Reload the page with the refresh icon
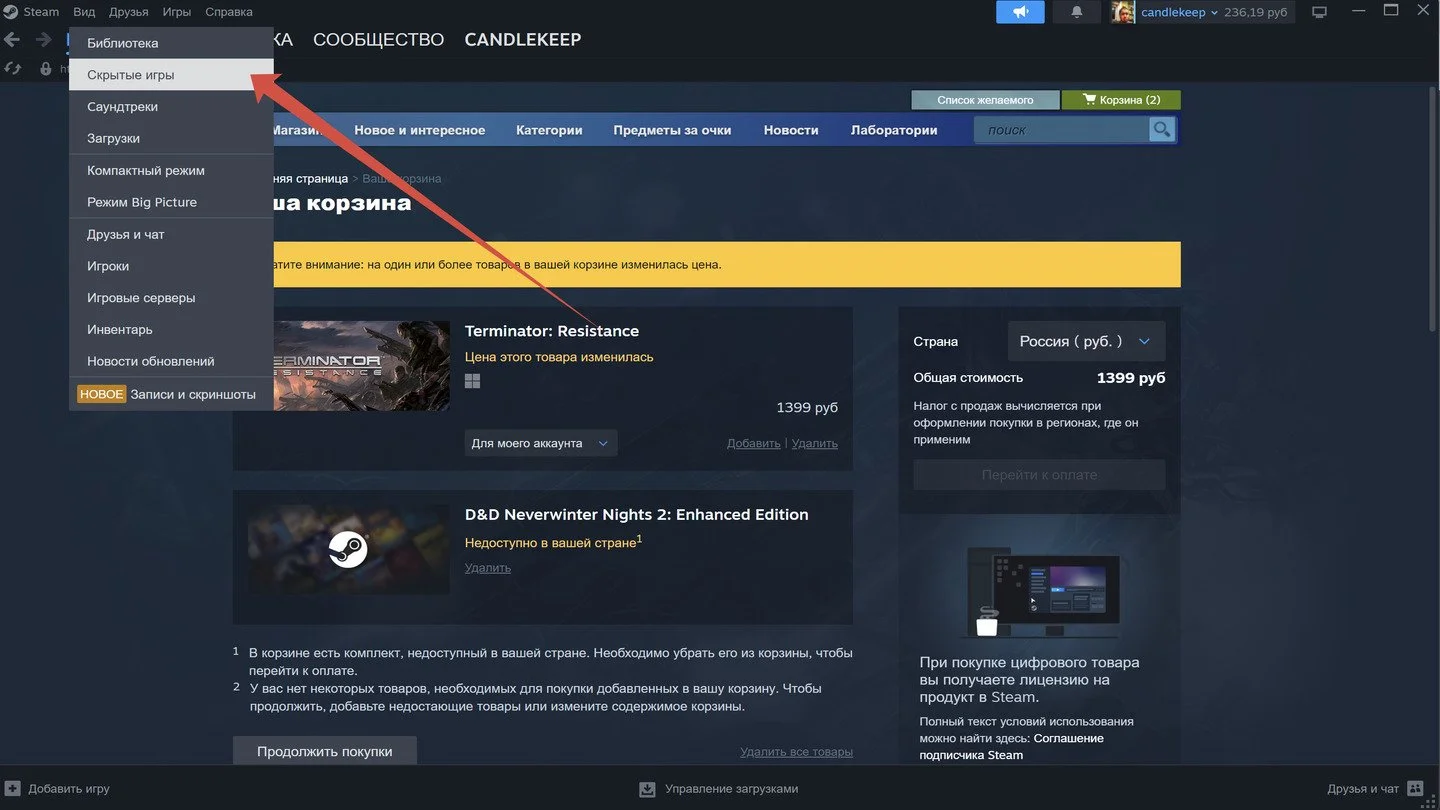Screen dimensions: 1440x810 tap(13, 69)
